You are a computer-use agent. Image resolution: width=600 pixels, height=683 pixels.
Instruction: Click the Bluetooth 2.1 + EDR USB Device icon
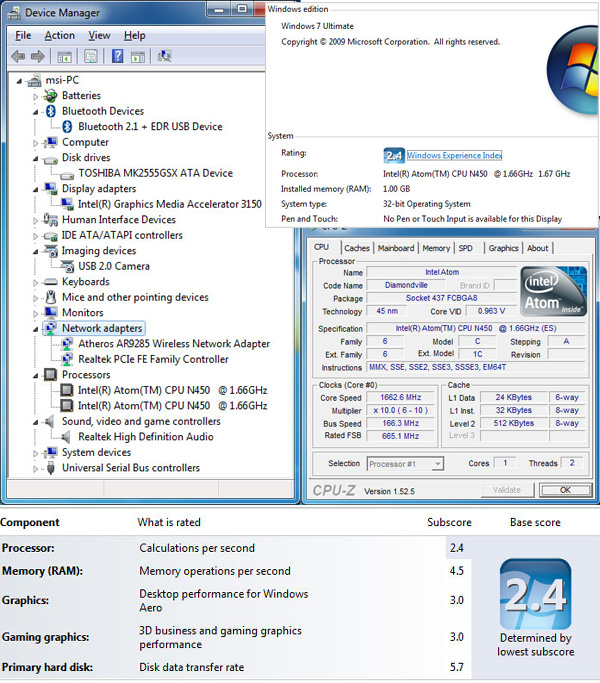(67, 127)
